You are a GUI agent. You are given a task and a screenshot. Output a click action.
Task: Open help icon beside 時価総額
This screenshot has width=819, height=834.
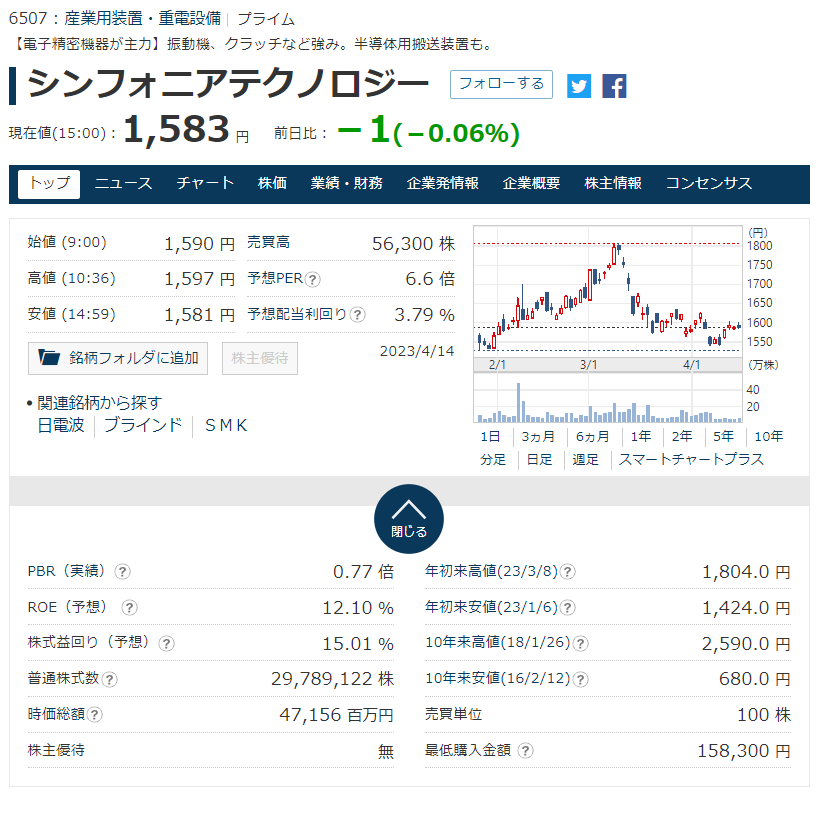(95, 715)
